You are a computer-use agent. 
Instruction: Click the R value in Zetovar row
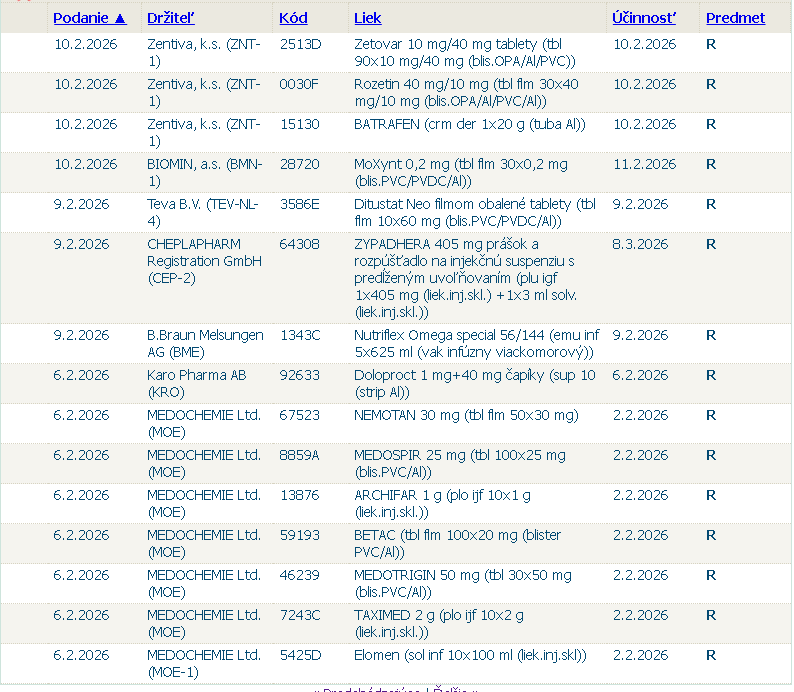point(711,45)
